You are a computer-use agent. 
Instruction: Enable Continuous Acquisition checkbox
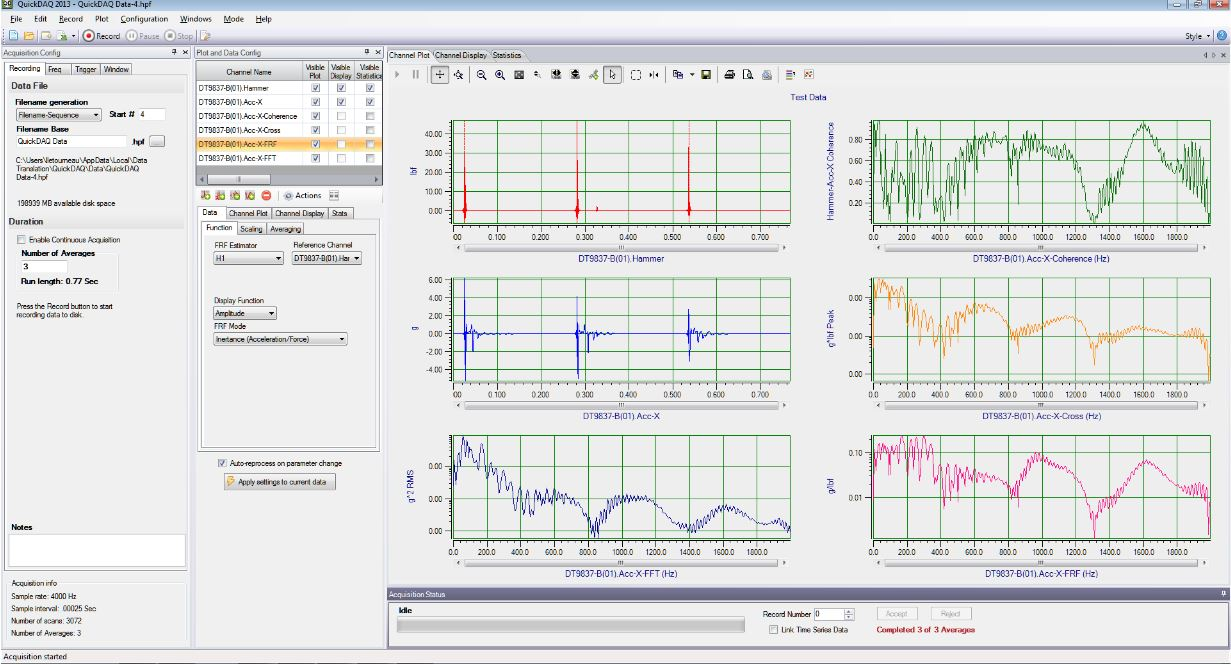[22, 240]
